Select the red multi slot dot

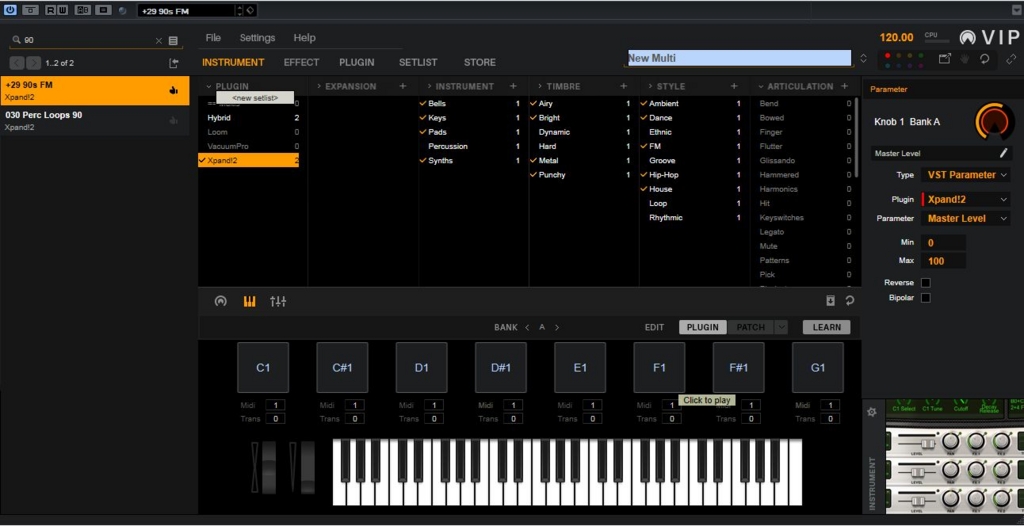888,56
